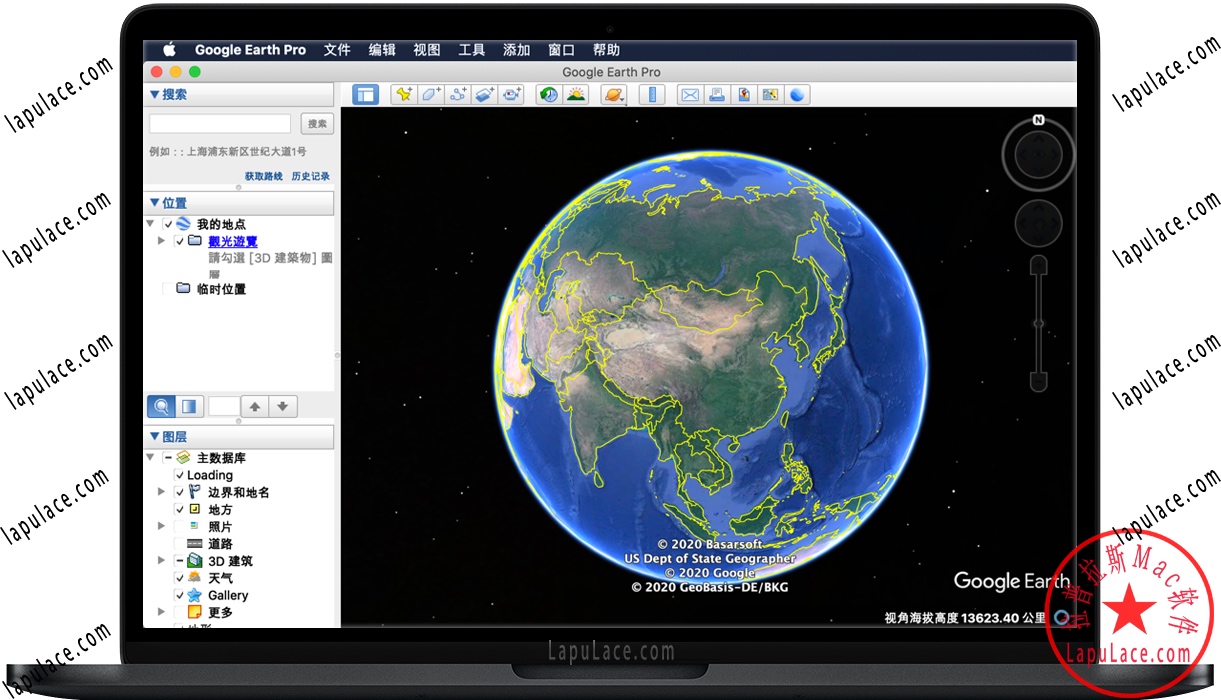Screen dimensions: 1221x700
Task: Open the 工具 menu
Action: 471,50
